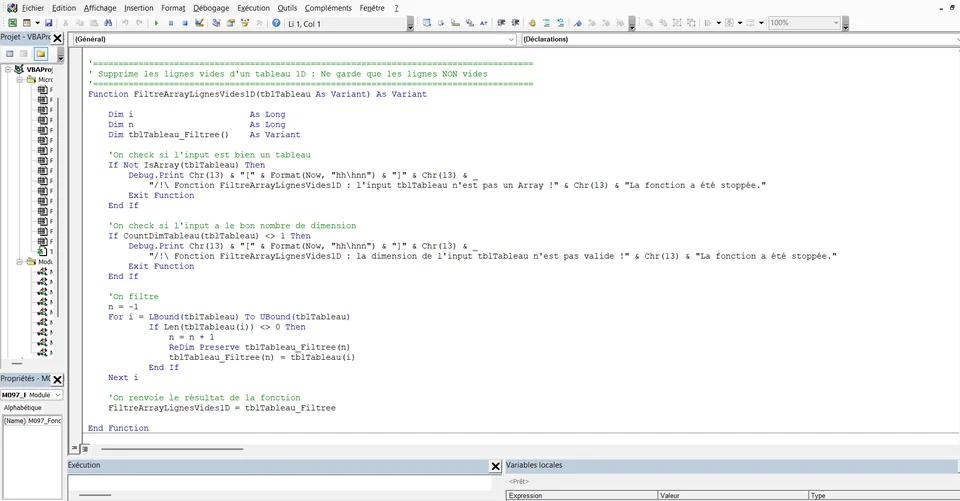Screen dimensions: 960x501
Task: Click the Valeur column header
Action: coord(733,495)
